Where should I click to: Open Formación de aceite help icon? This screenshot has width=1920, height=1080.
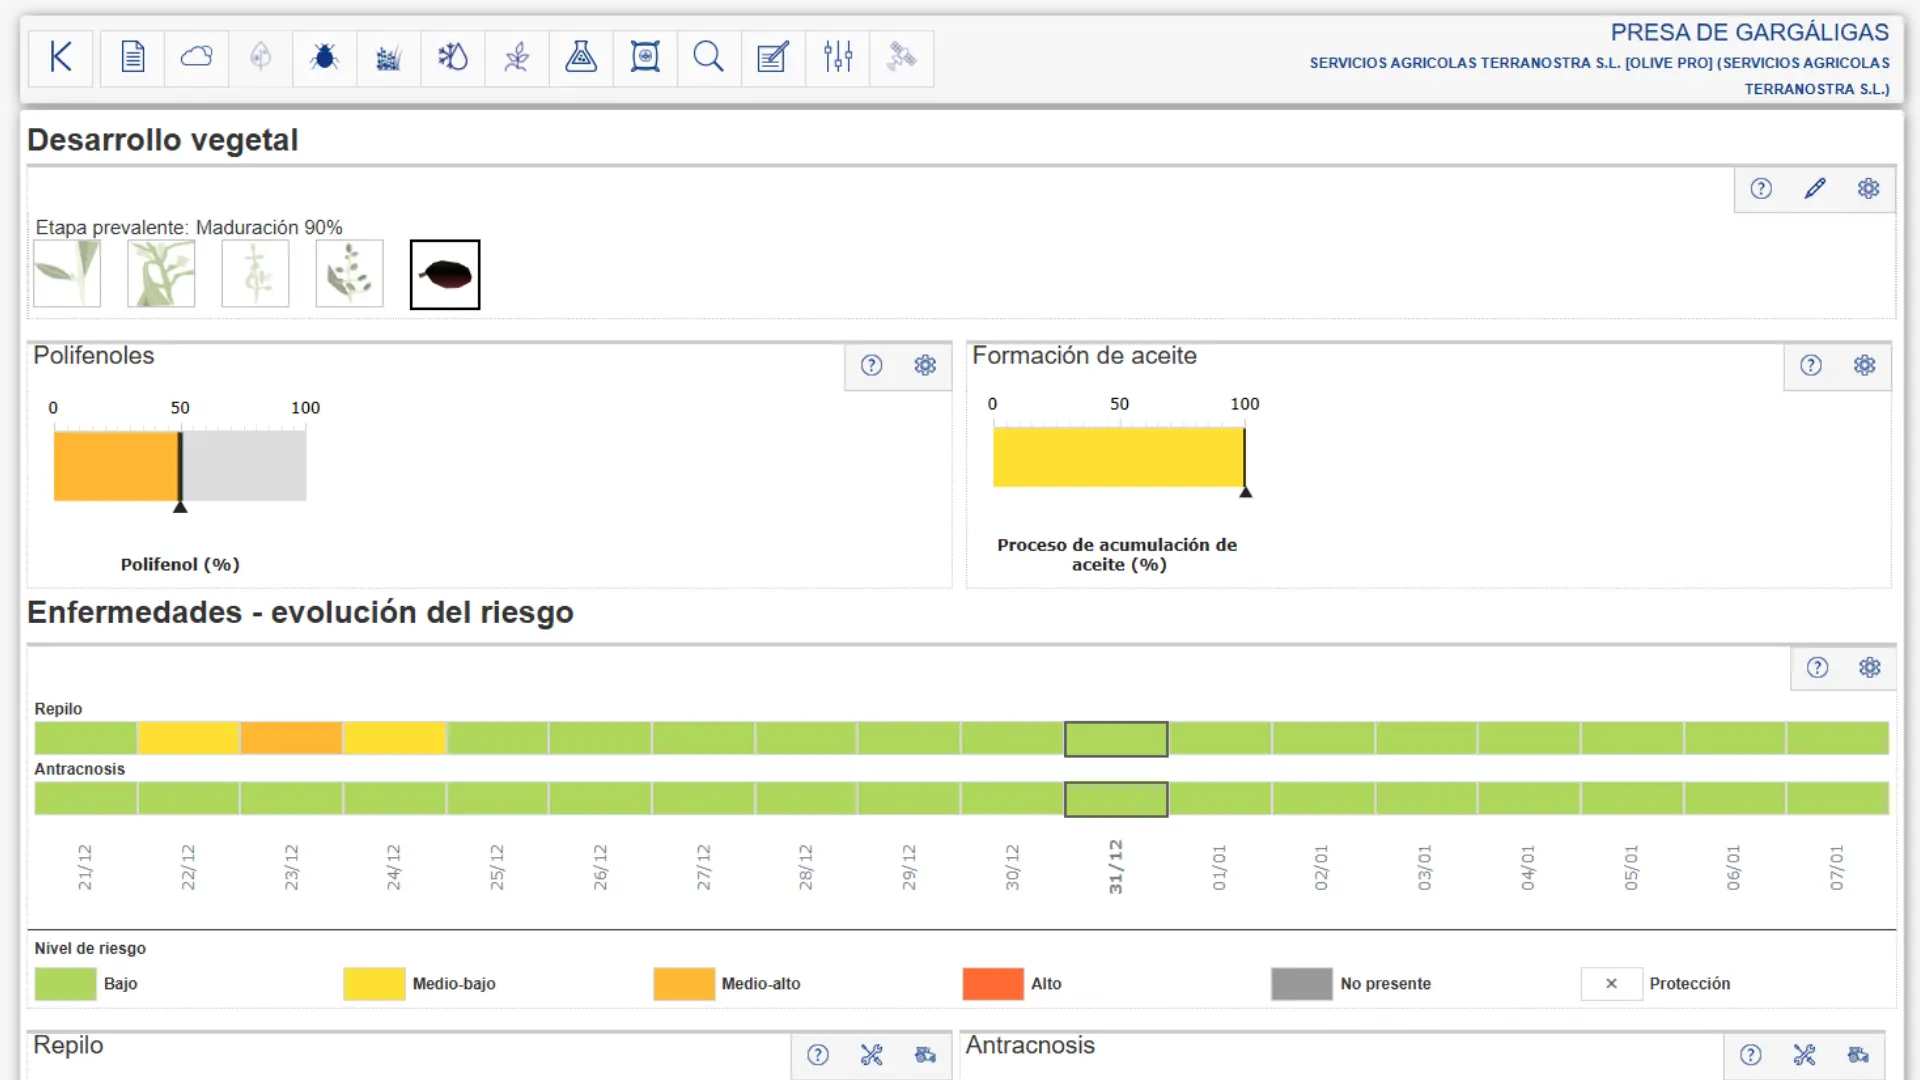[1811, 366]
